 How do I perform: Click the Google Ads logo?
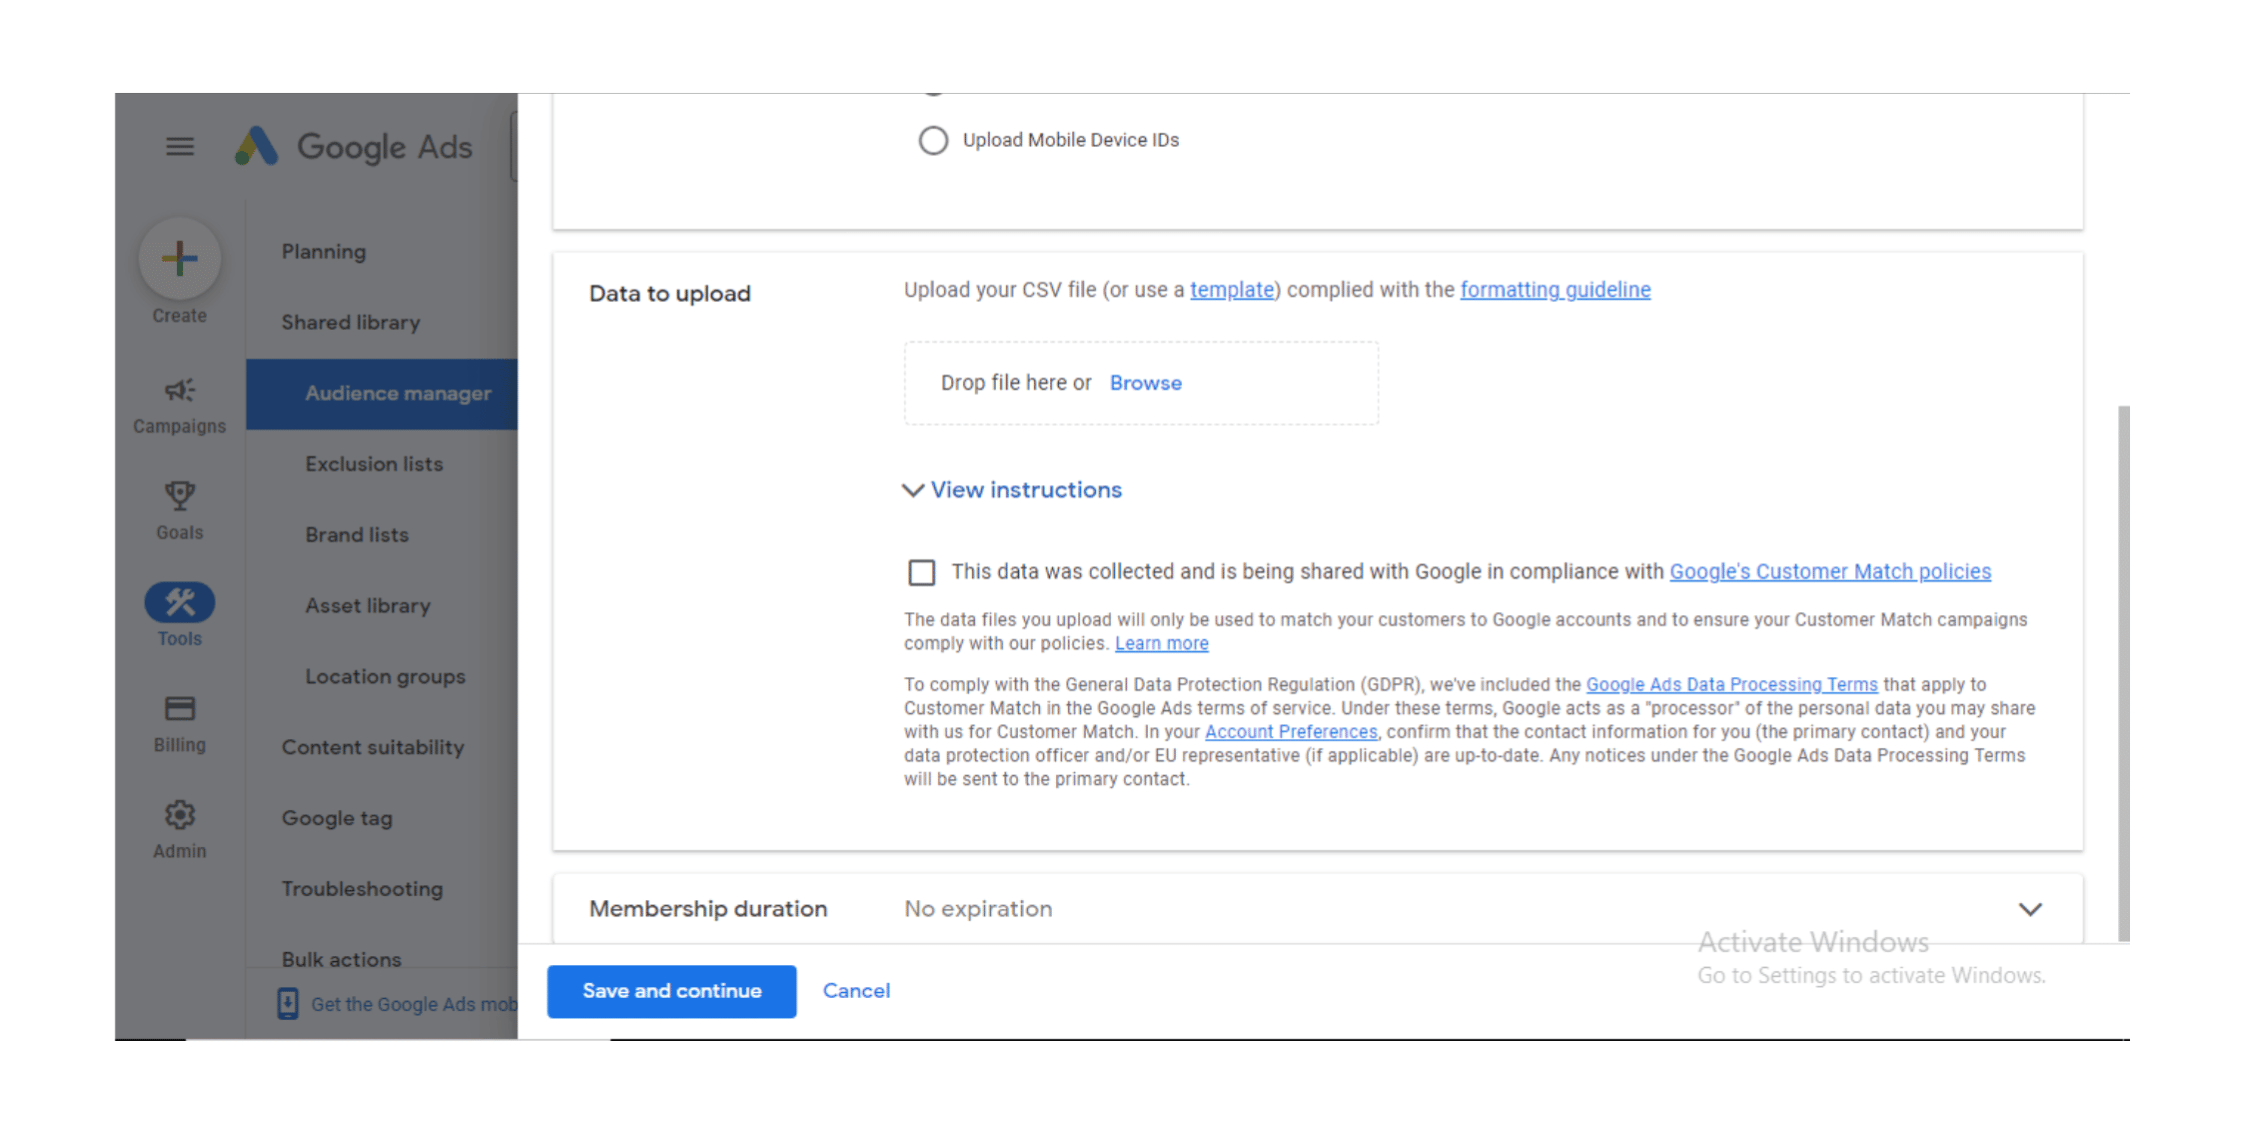(352, 146)
